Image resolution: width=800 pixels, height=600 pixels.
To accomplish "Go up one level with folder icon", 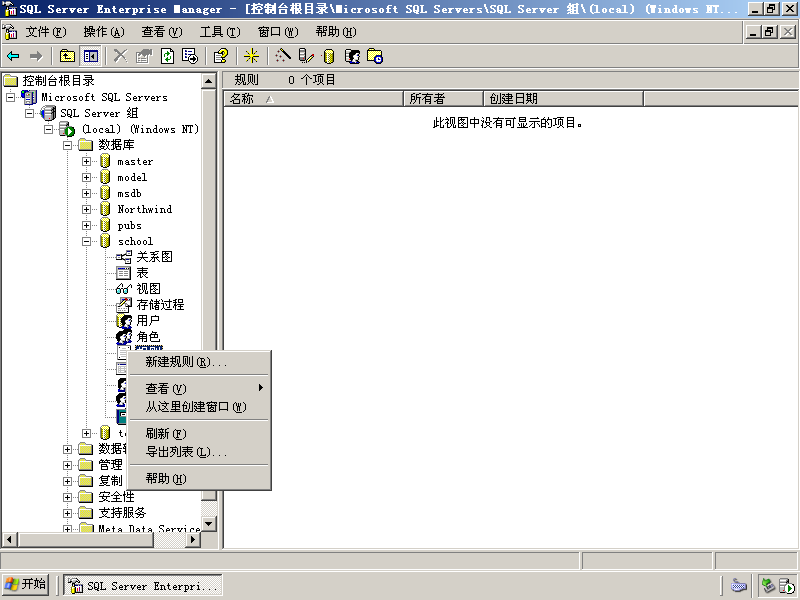I will 67,56.
